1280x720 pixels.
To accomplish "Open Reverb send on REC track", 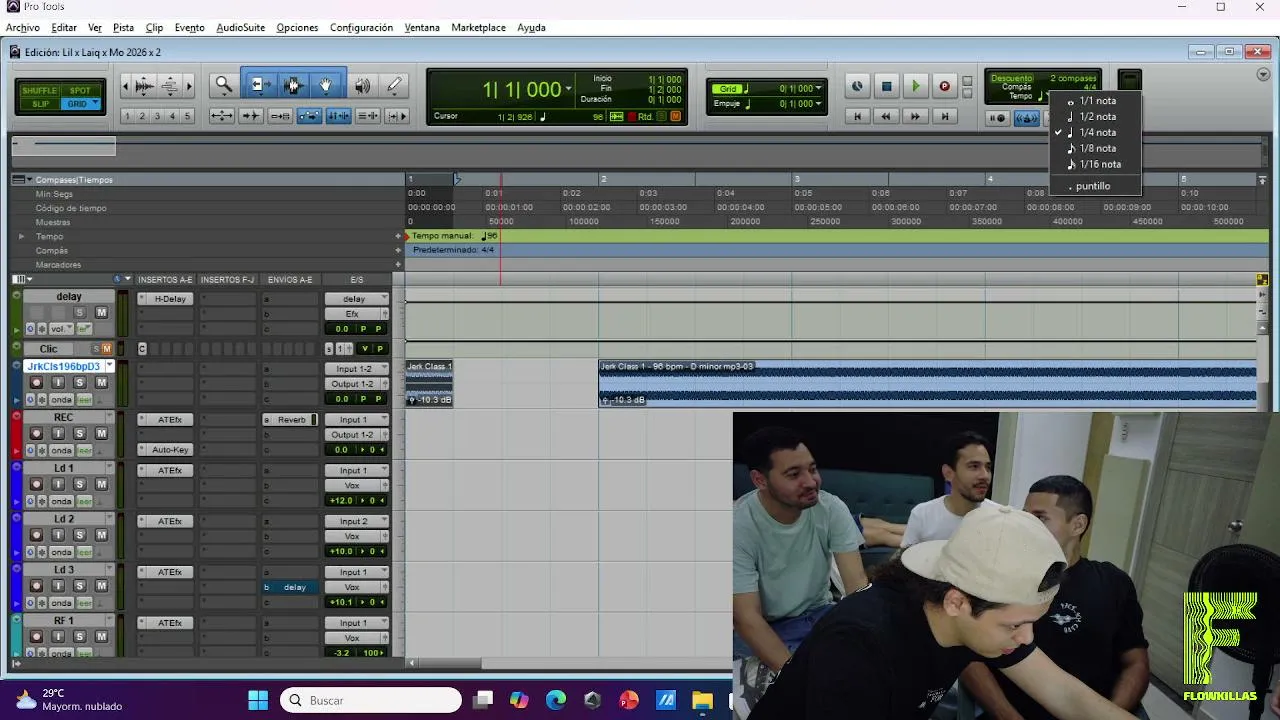I will coord(291,420).
